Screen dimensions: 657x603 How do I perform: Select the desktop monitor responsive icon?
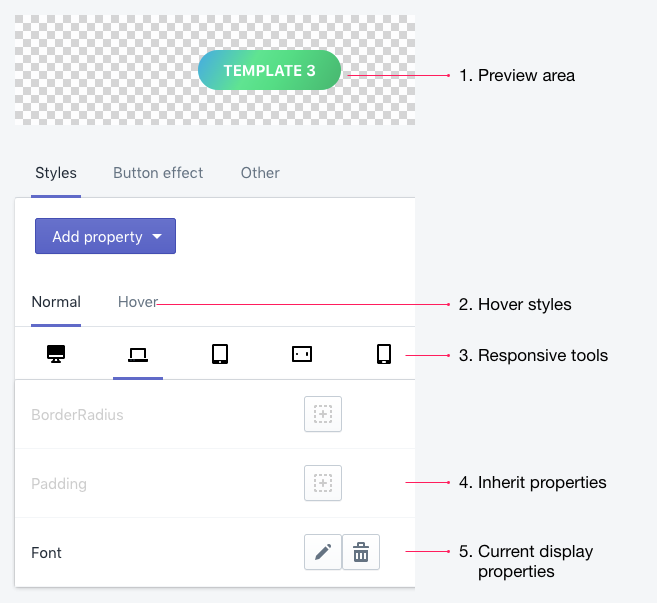click(x=56, y=354)
